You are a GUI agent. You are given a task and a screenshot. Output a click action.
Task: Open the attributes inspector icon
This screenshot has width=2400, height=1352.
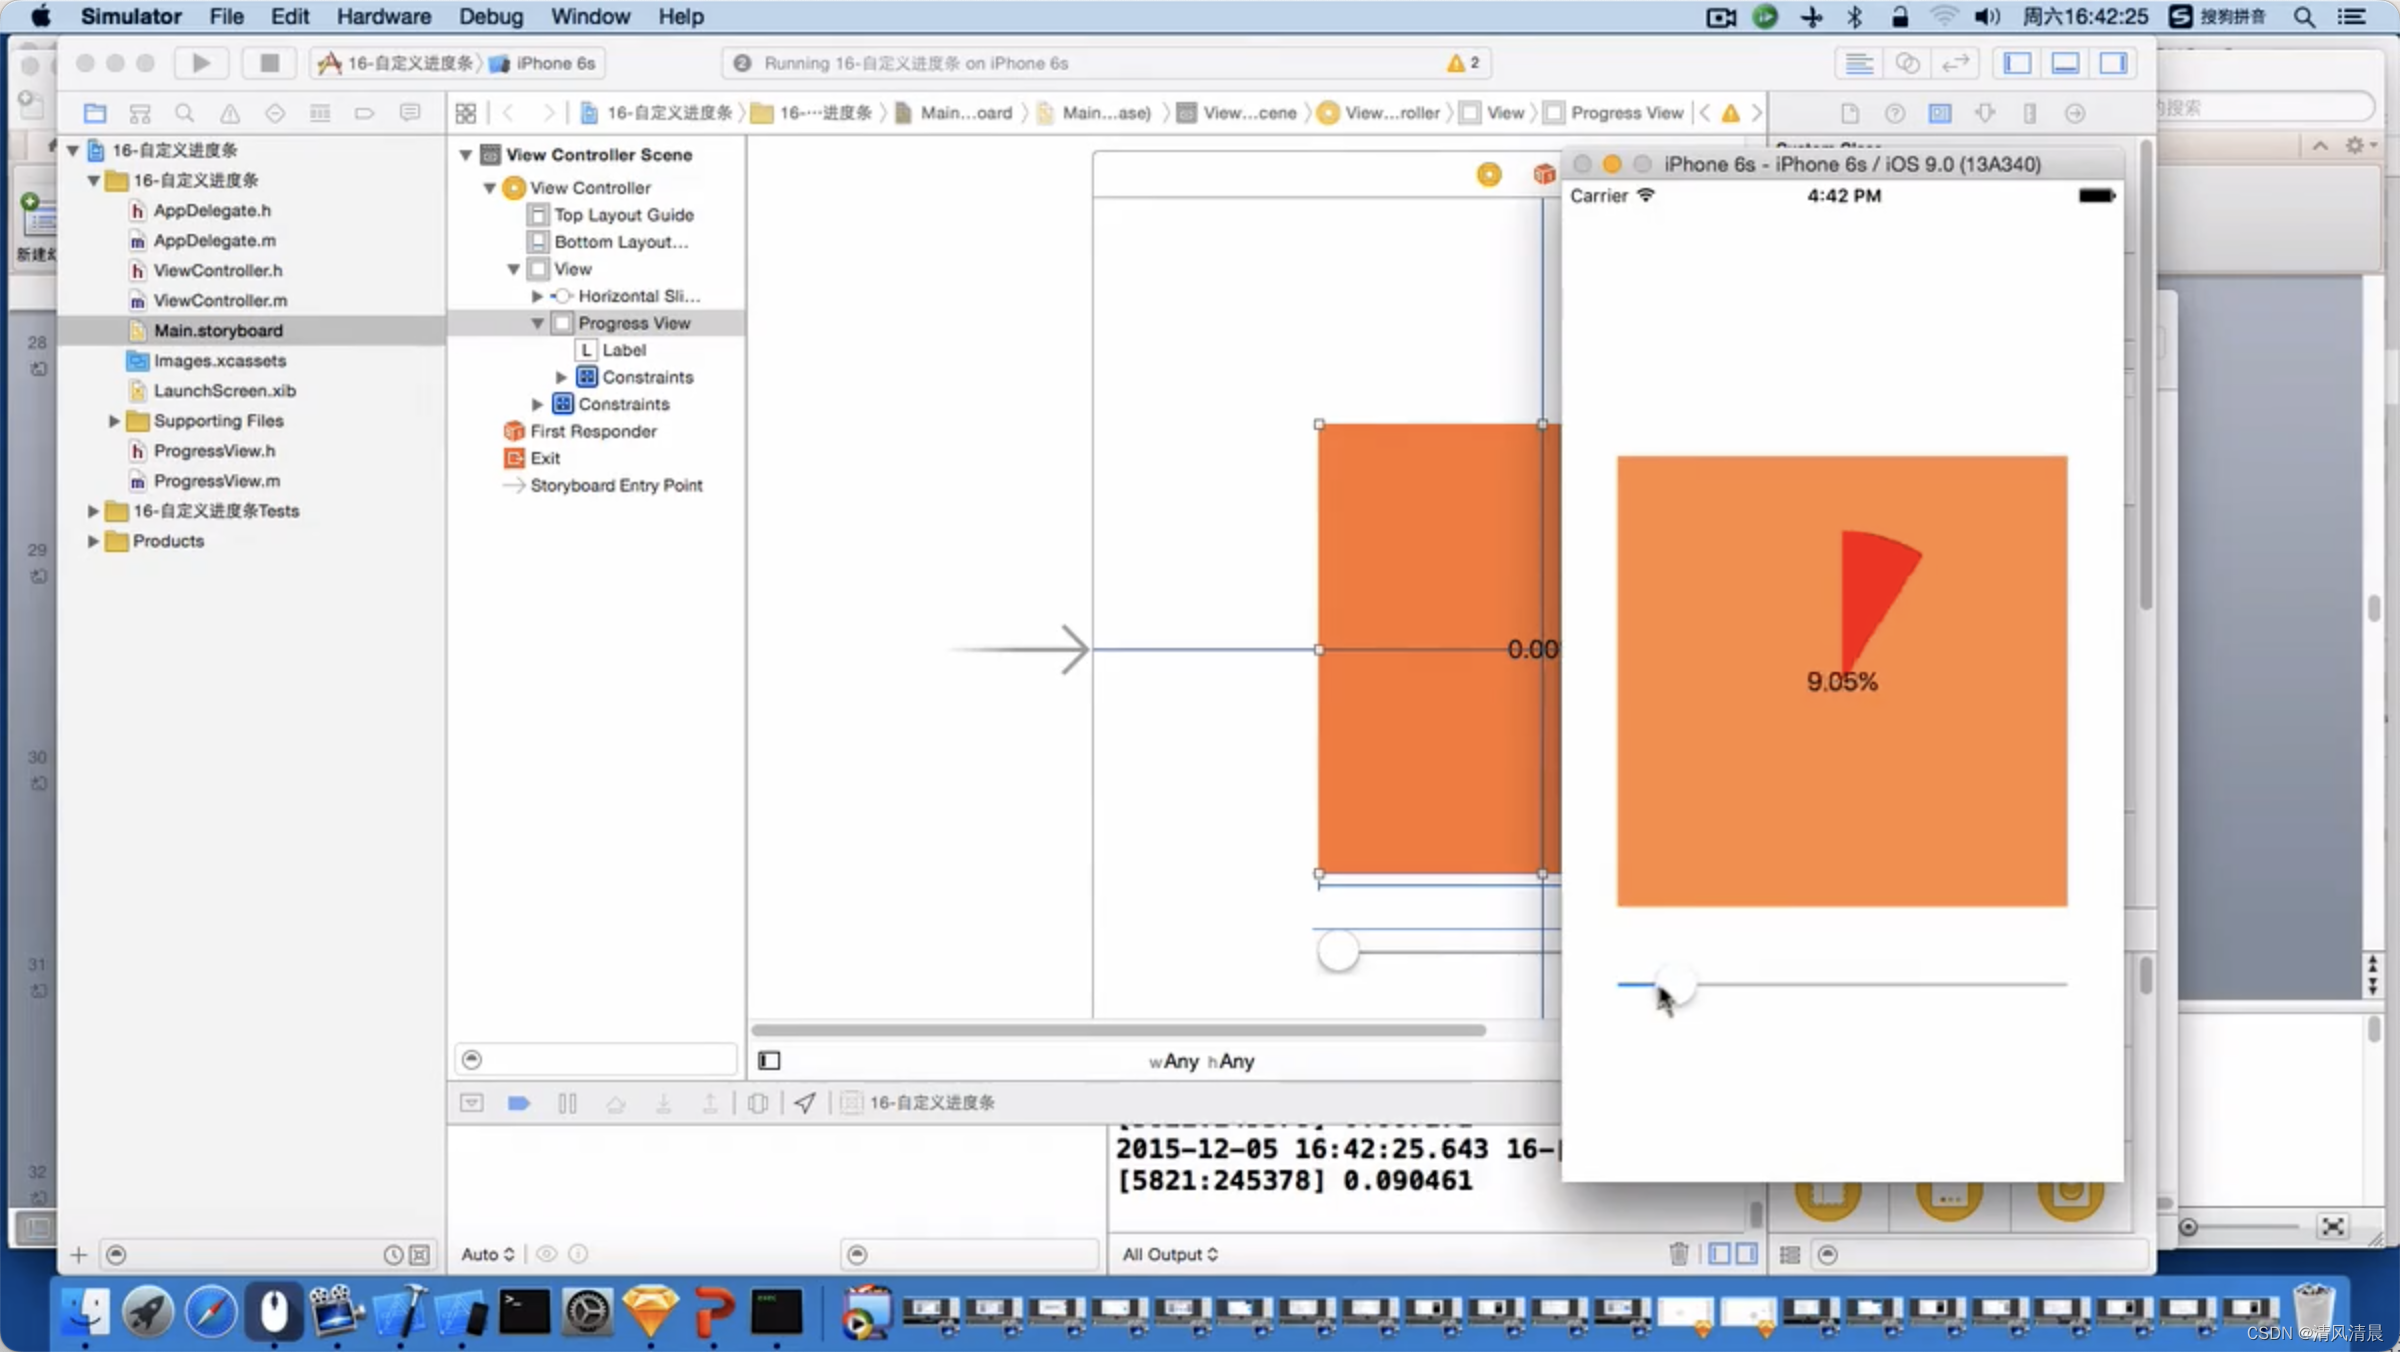click(x=1985, y=113)
